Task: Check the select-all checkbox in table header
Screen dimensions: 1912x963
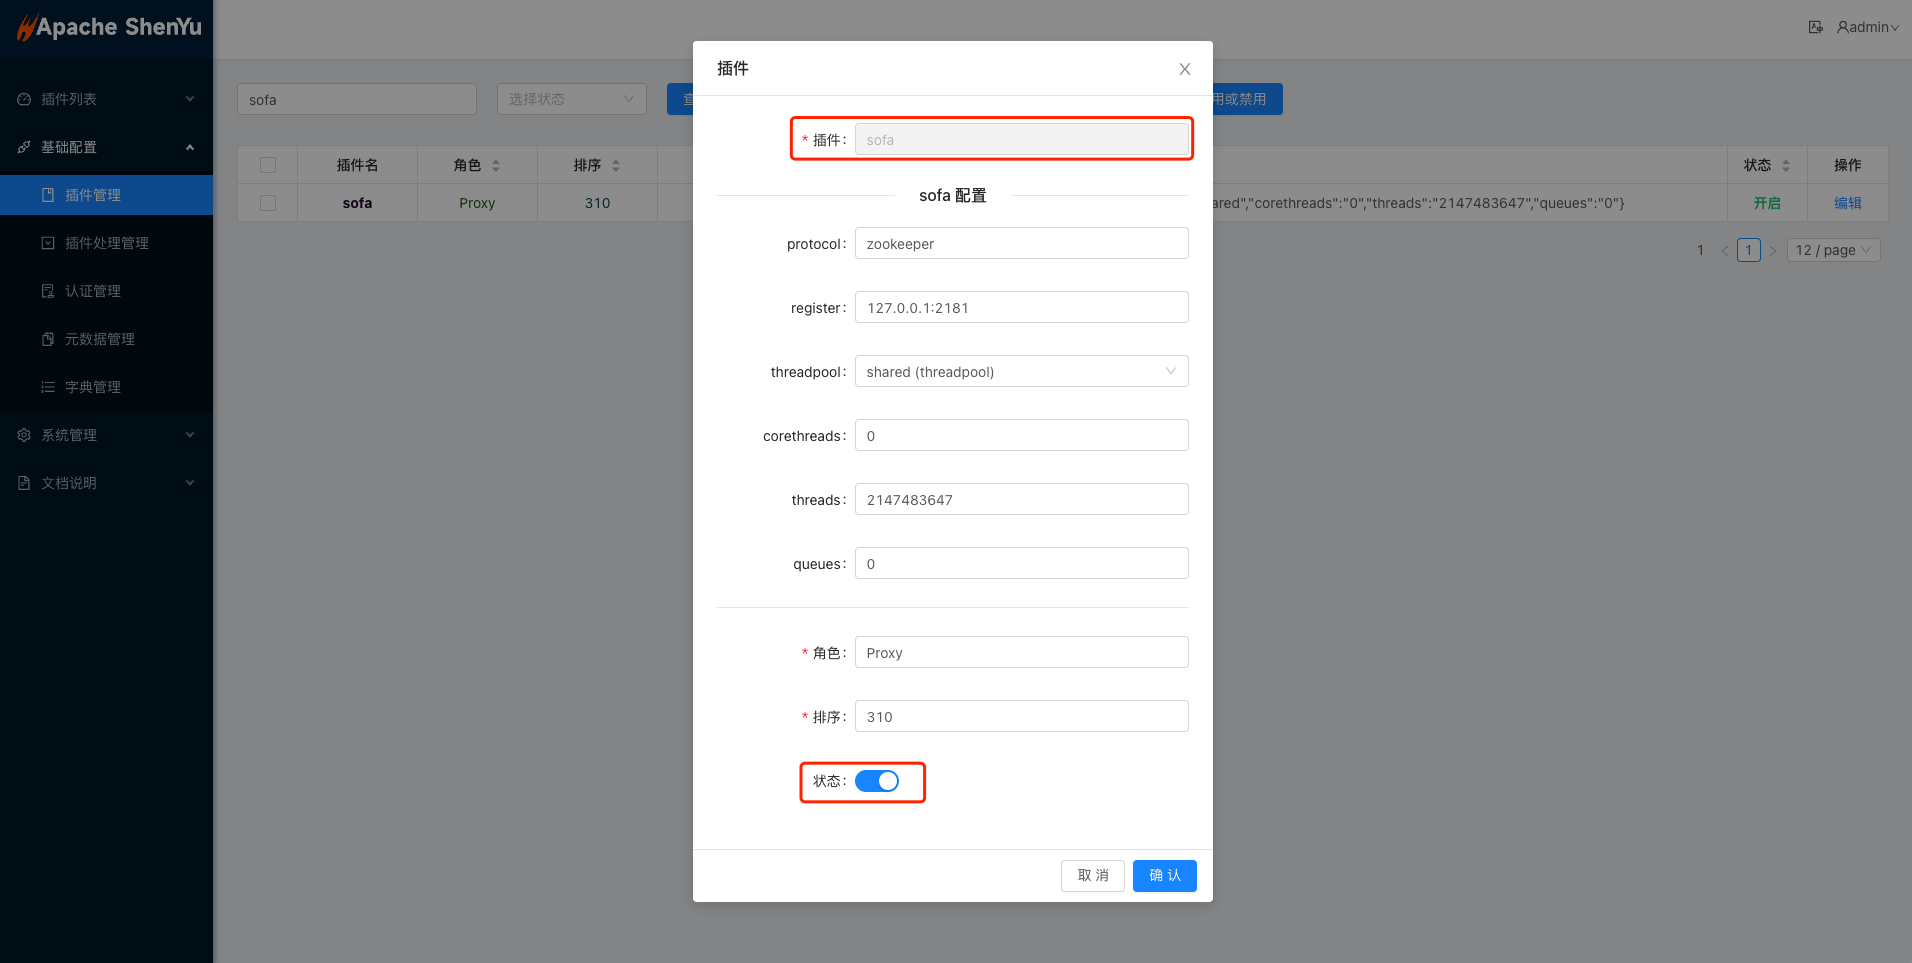Action: tap(268, 165)
